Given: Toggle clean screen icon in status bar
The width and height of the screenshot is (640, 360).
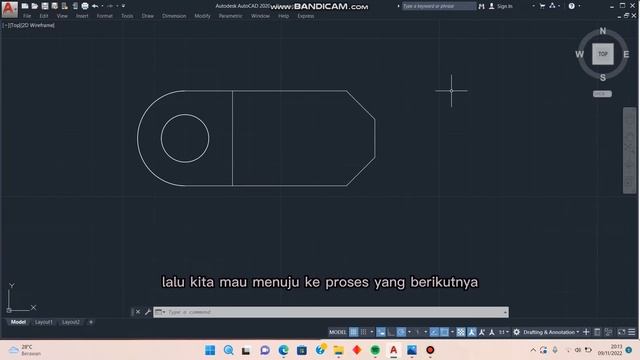Looking at the screenshot, I should pyautogui.click(x=621, y=332).
